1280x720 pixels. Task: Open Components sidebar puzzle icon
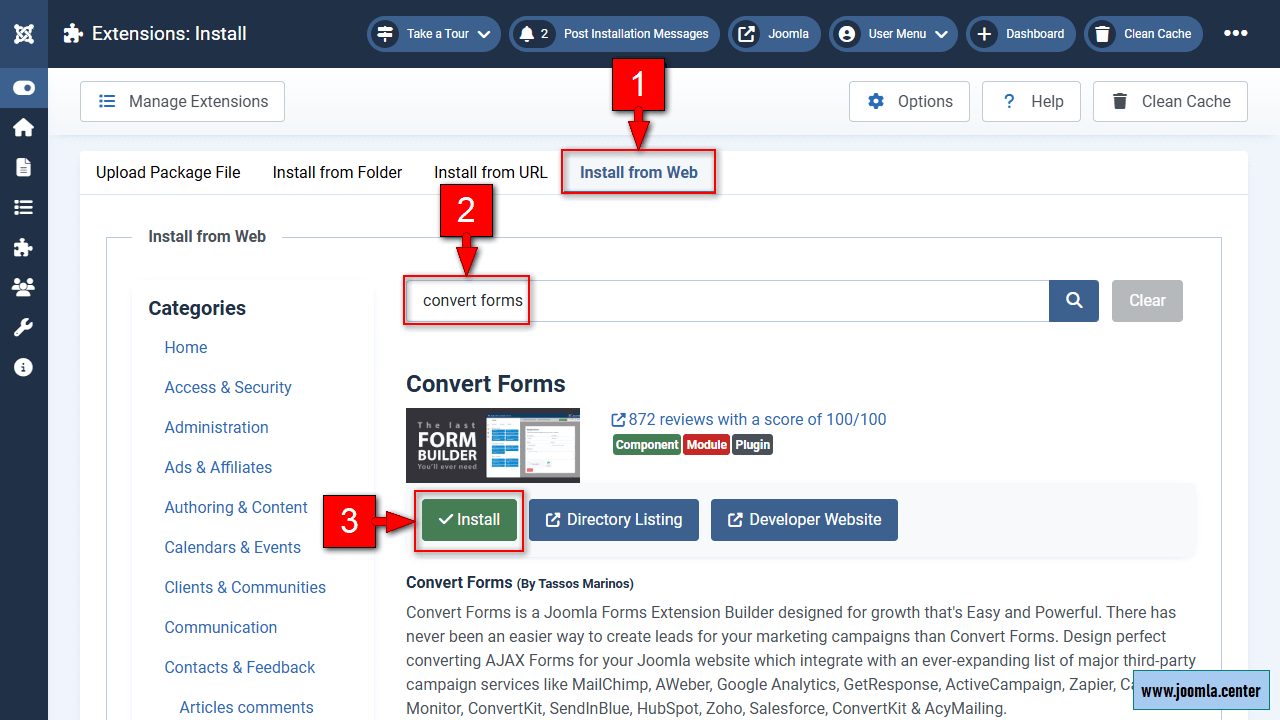pyautogui.click(x=24, y=247)
